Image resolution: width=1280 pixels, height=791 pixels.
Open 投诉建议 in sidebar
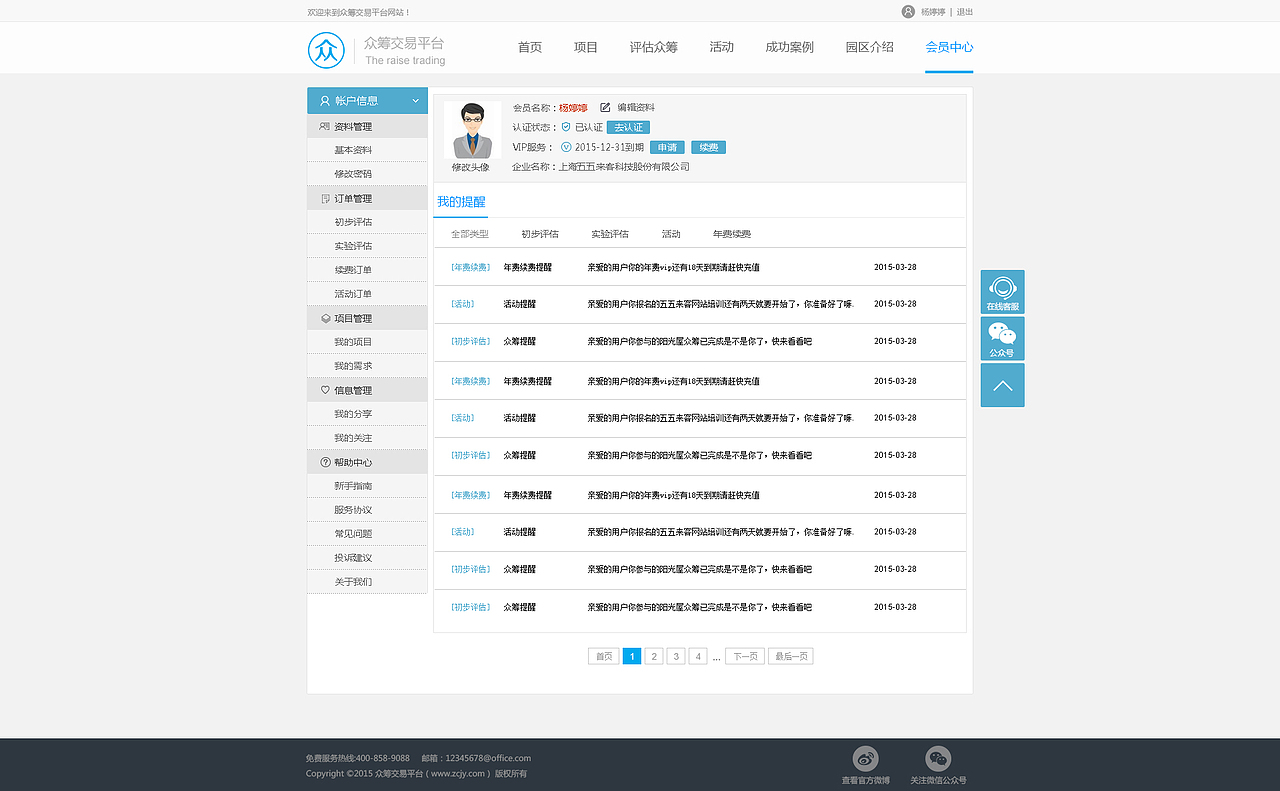[353, 558]
